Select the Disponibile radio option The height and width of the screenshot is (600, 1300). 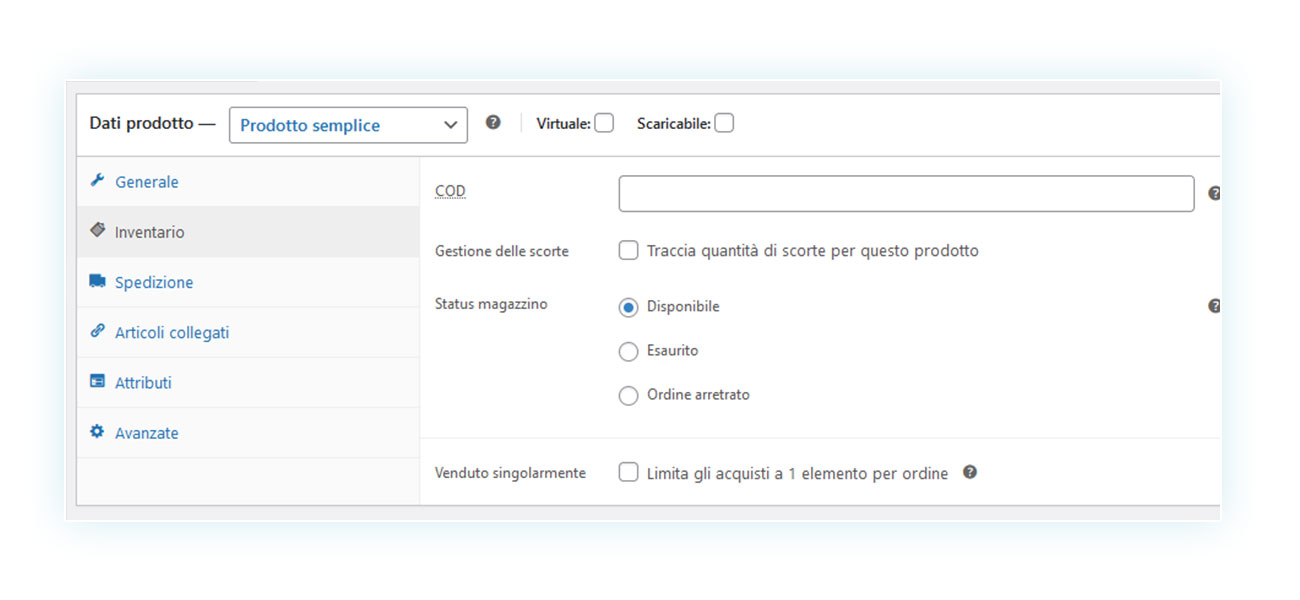(628, 308)
